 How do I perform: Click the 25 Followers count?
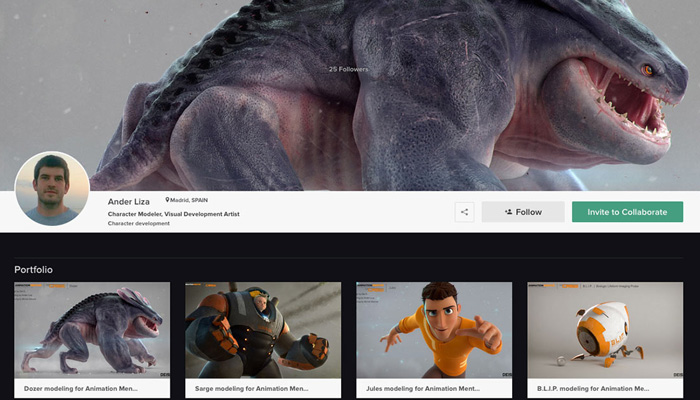click(x=348, y=69)
